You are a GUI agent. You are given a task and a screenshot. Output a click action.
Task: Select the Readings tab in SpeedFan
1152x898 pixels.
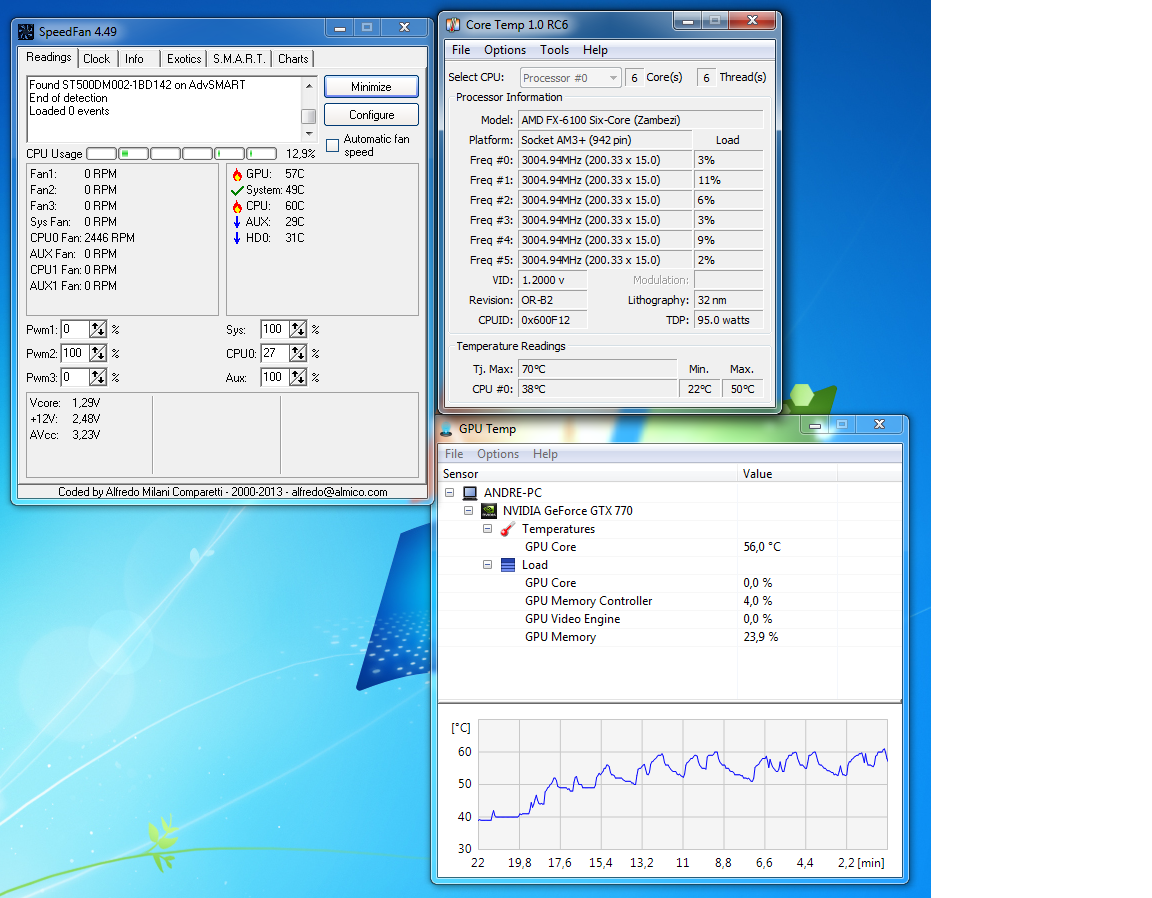coord(48,57)
